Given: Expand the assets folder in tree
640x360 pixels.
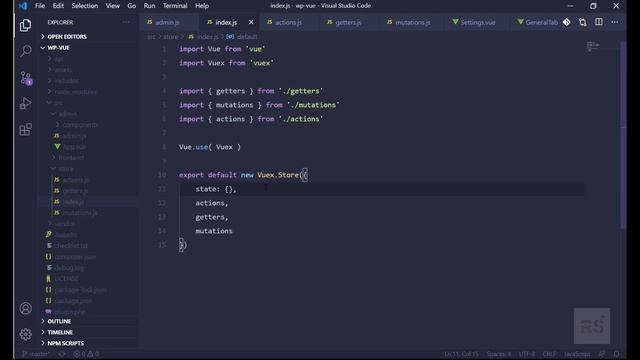Looking at the screenshot, I should (x=63, y=70).
